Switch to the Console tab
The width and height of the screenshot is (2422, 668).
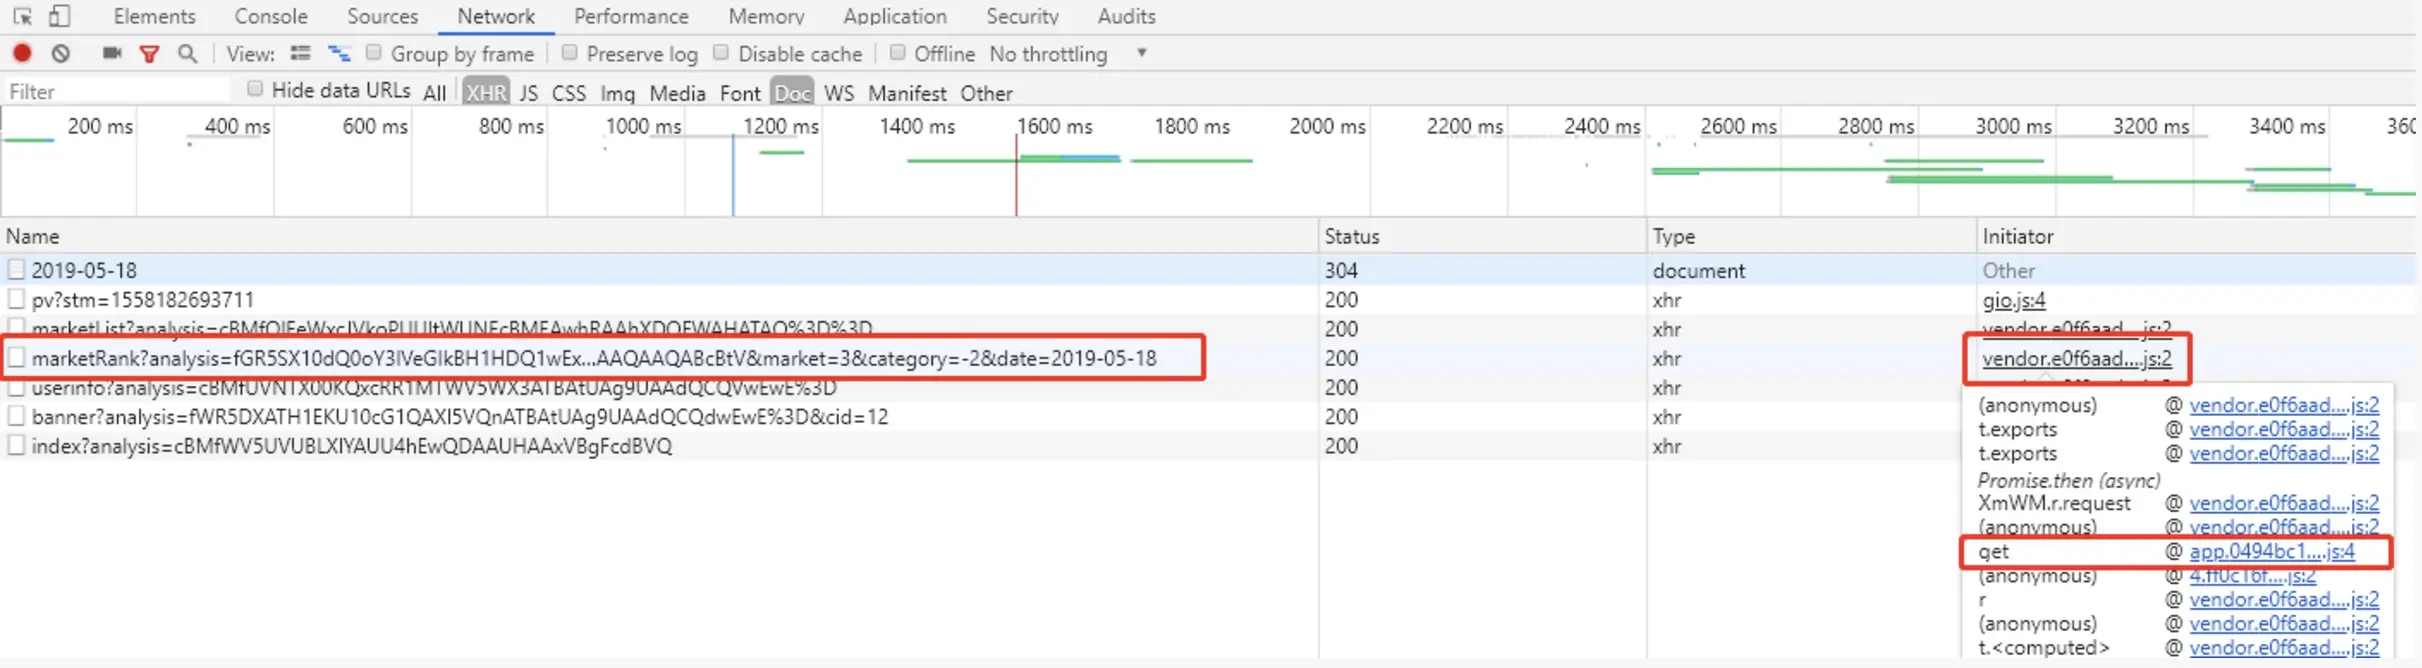pyautogui.click(x=271, y=16)
